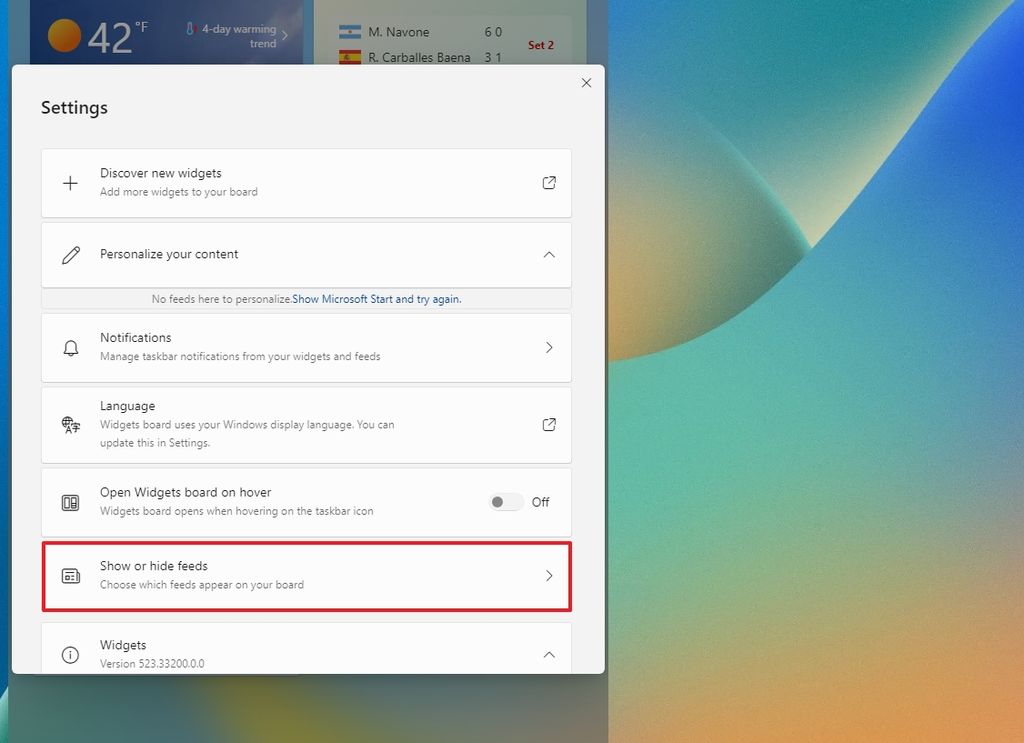Click the sun icon in the weather widget
The image size is (1024, 743).
(64, 33)
